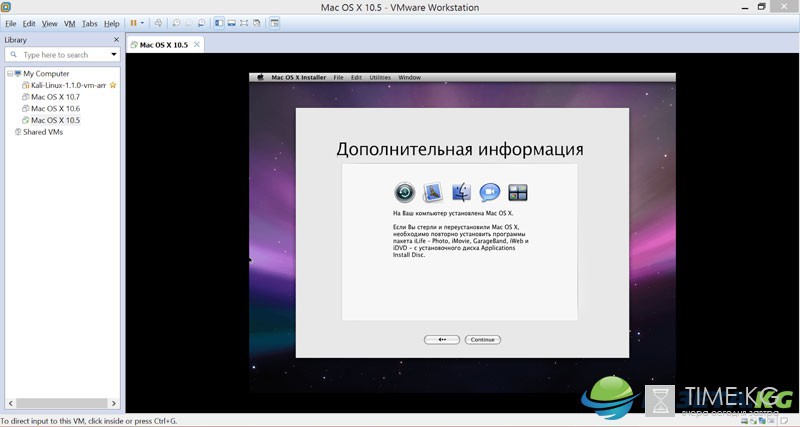Click the Unity mode toolbar icon
The height and width of the screenshot is (427, 800).
pyautogui.click(x=257, y=23)
